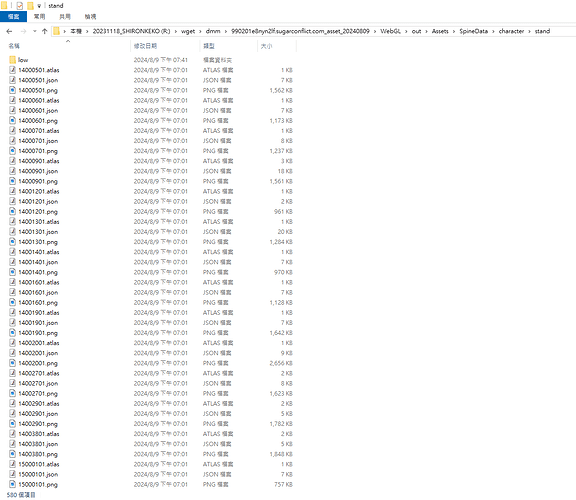Image resolution: width=576 pixels, height=500 pixels.
Task: Click the Up one level arrow
Action: [x=44, y=32]
